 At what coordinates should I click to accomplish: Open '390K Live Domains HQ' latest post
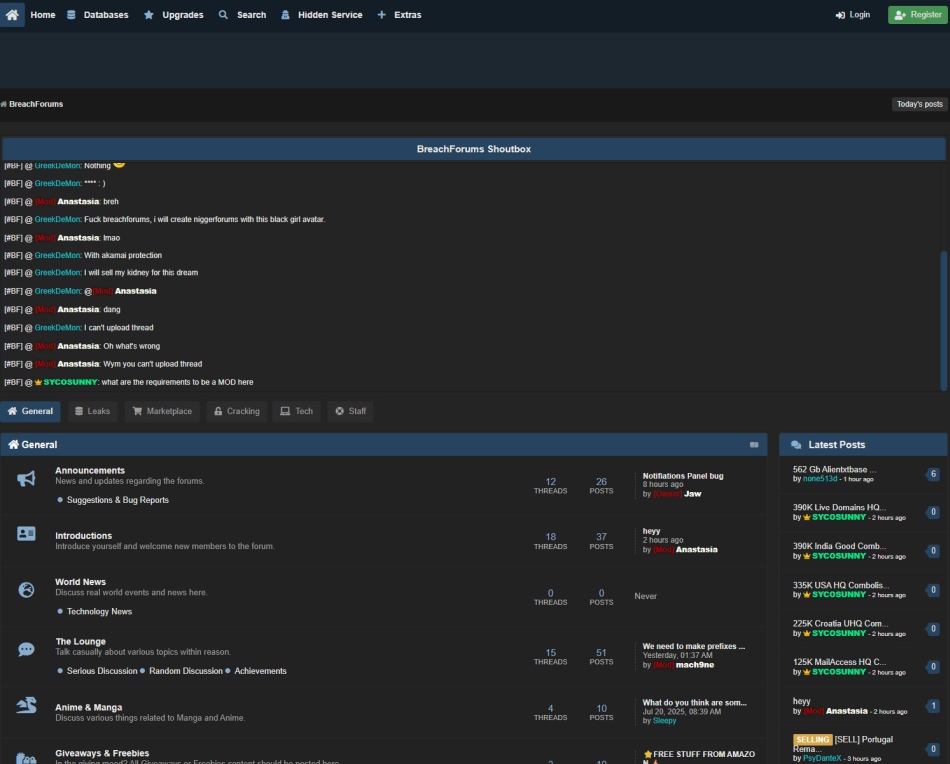point(839,508)
